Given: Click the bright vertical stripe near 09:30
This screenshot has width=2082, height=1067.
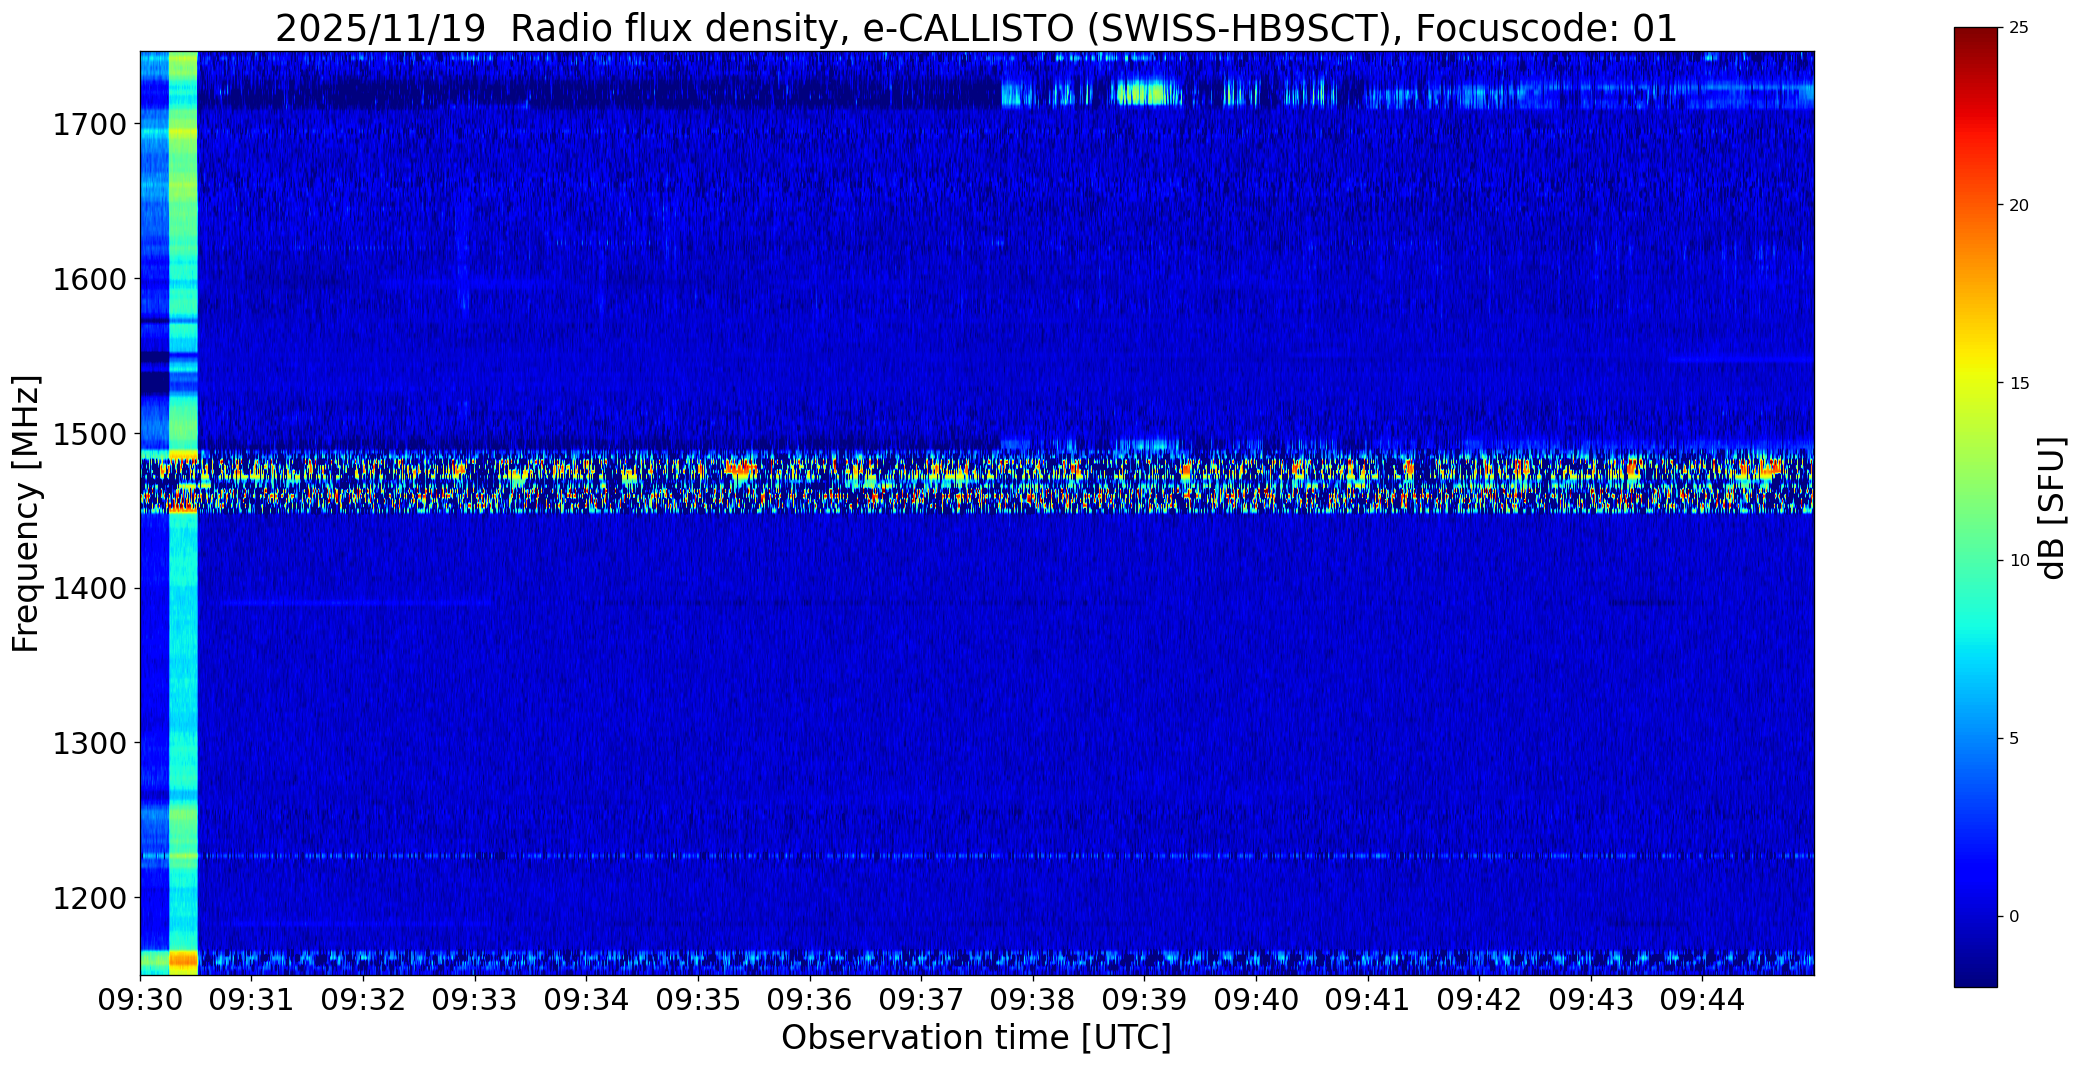Looking at the screenshot, I should [x=183, y=513].
